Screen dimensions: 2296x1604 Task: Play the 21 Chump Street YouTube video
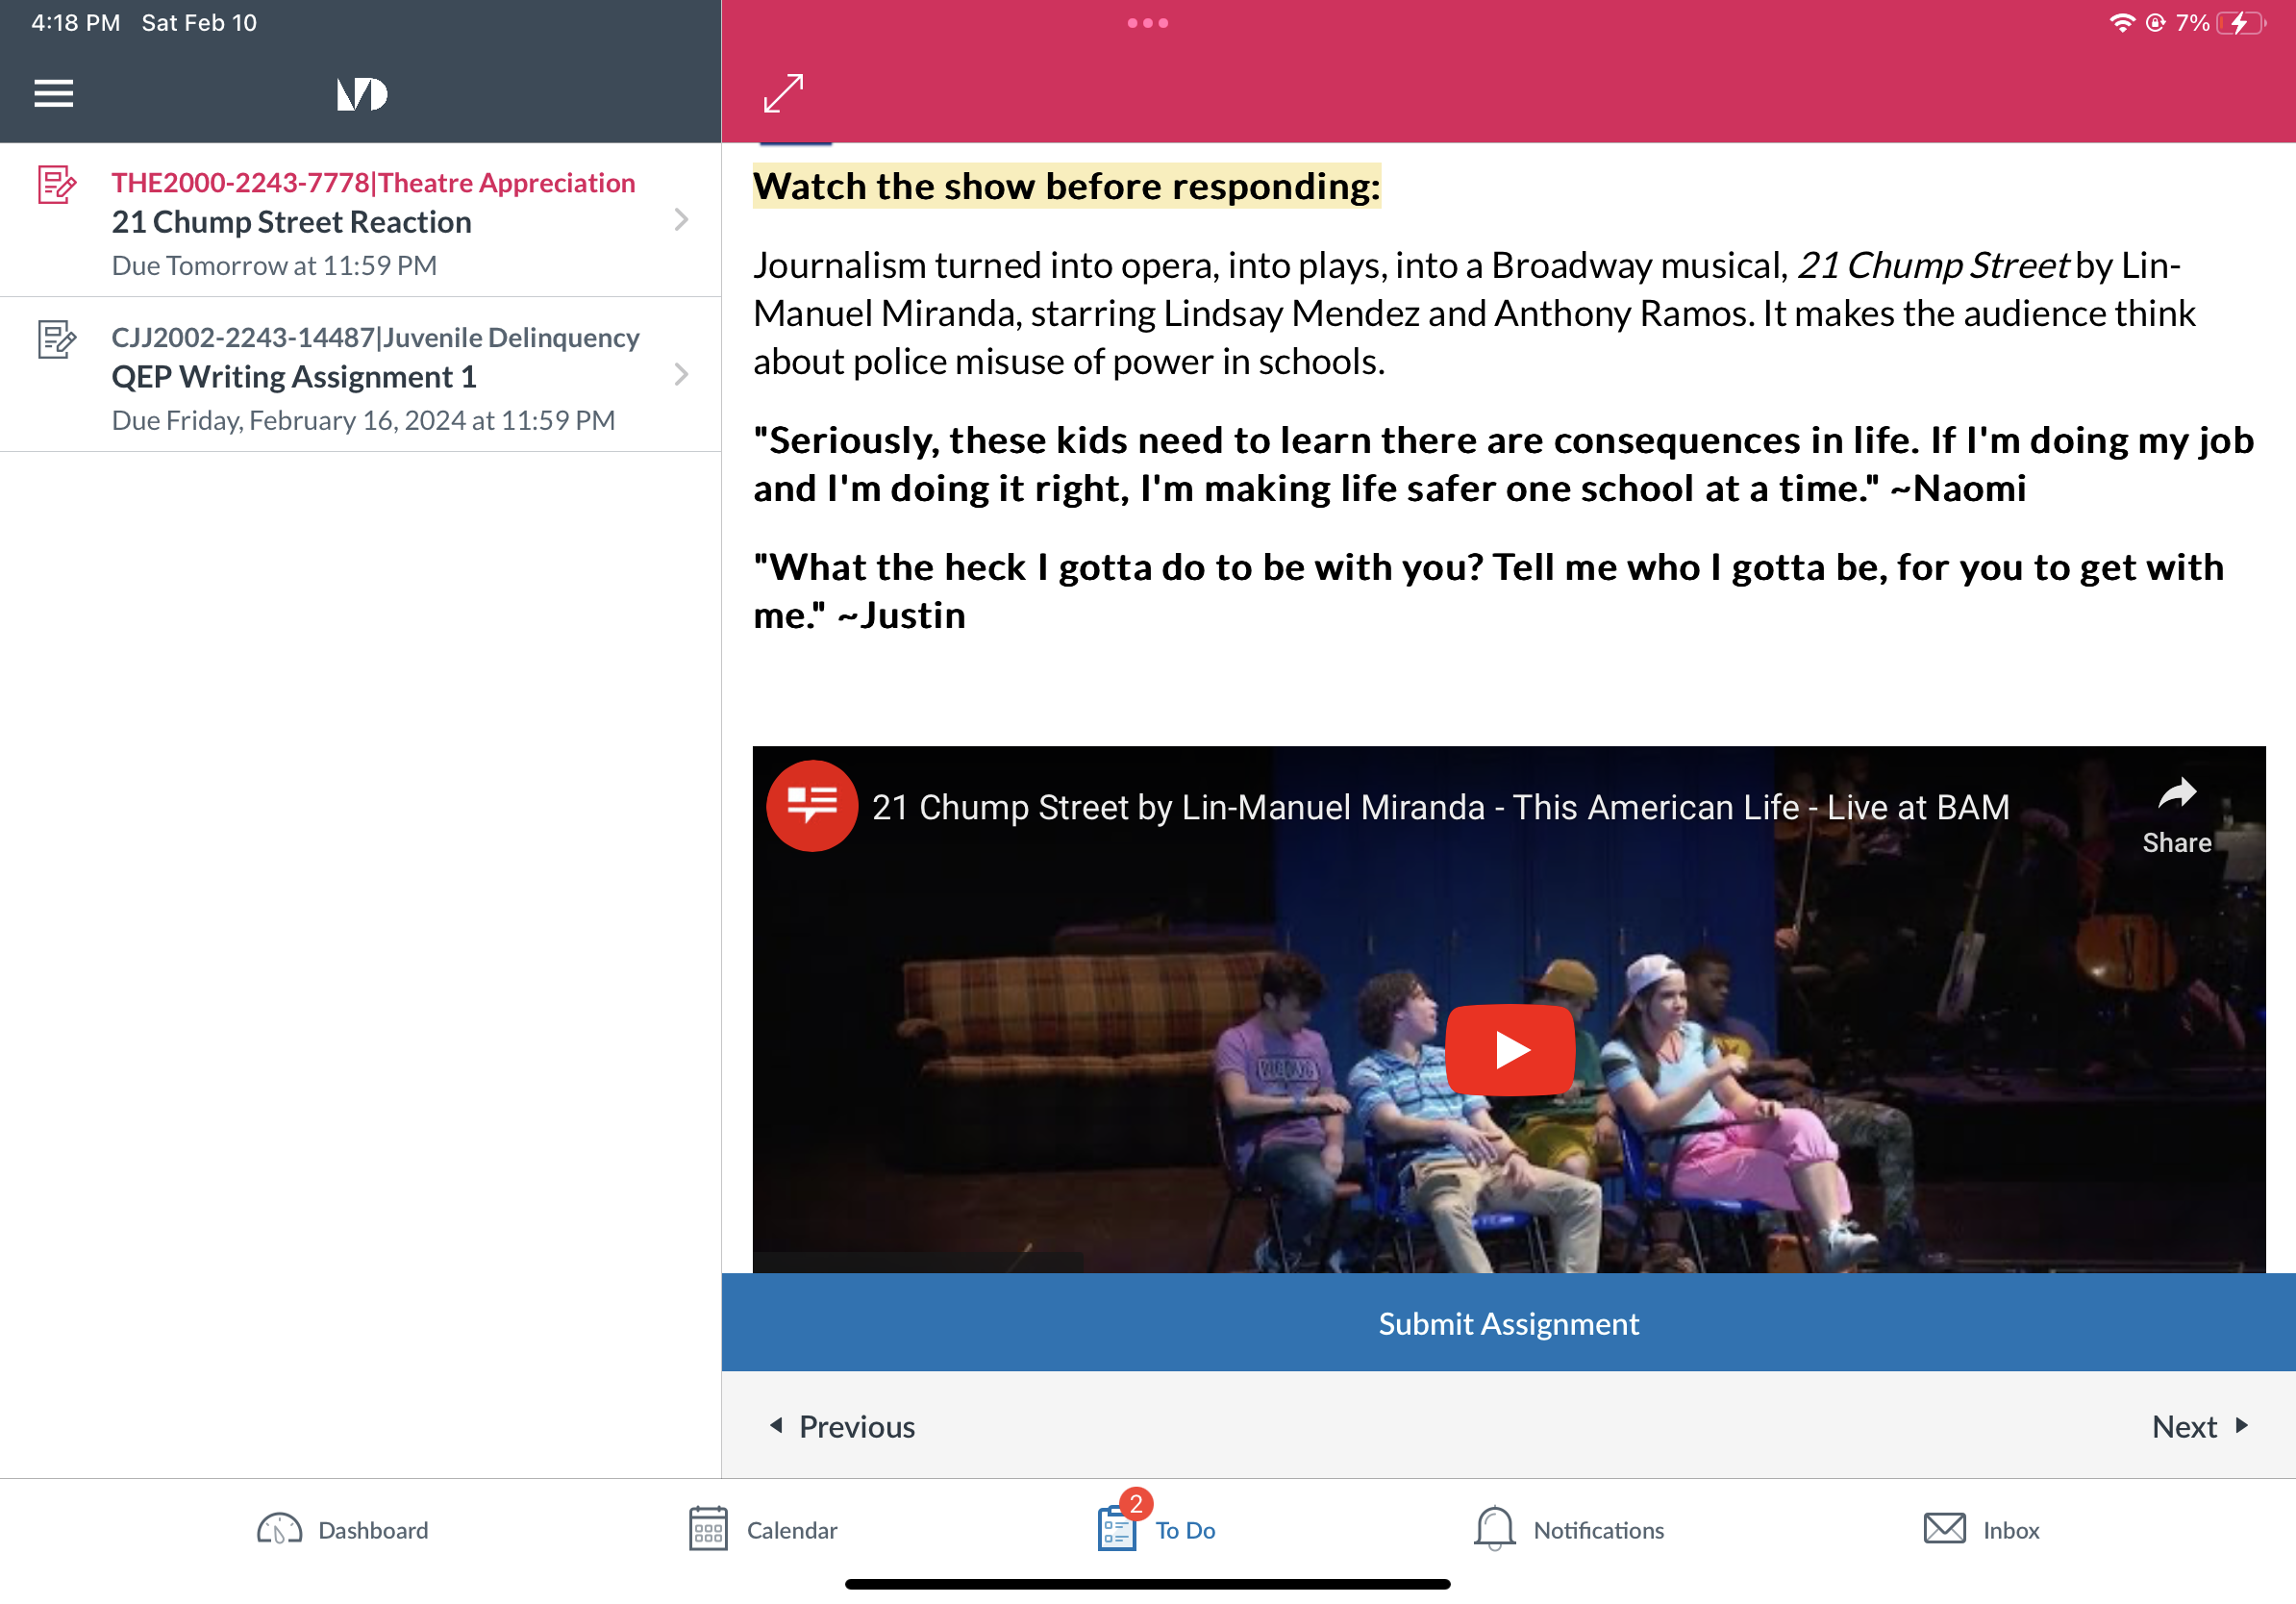tap(1510, 1050)
